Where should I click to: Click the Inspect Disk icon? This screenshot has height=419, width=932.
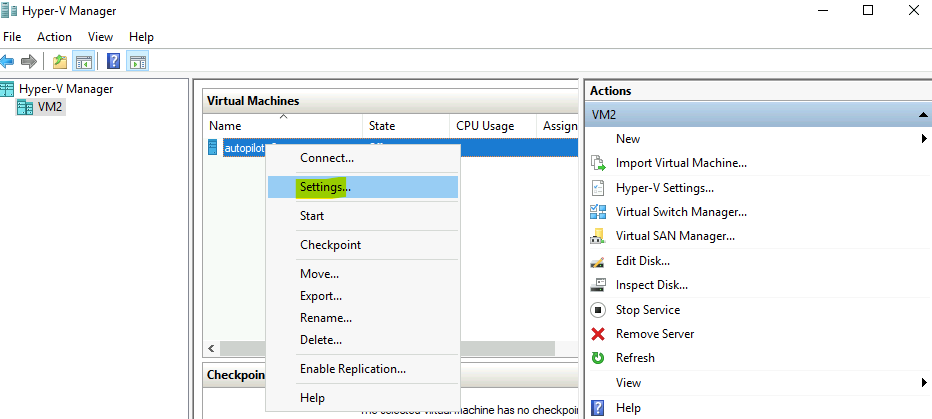[598, 285]
